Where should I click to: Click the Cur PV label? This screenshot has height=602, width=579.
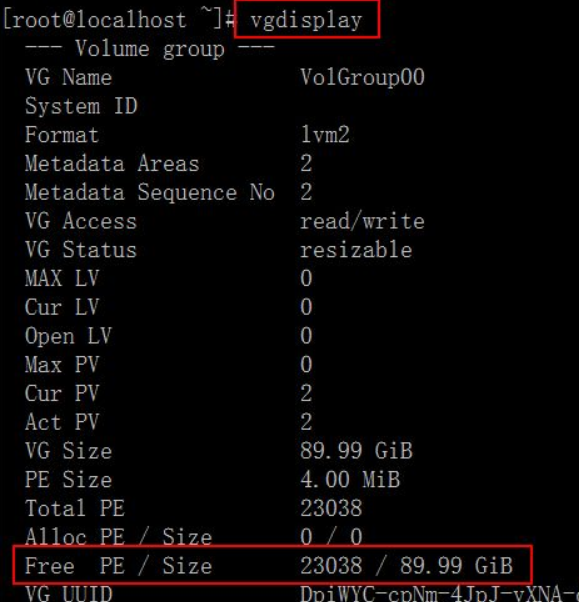point(62,394)
